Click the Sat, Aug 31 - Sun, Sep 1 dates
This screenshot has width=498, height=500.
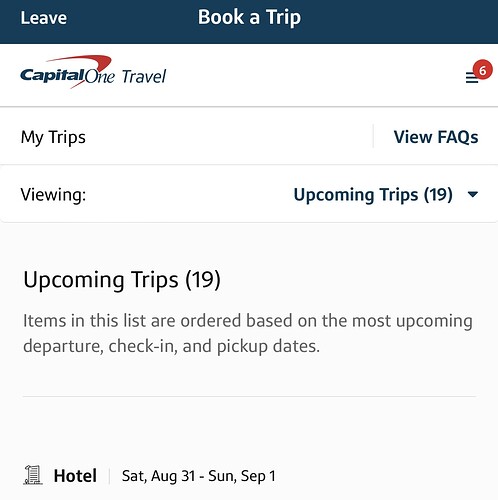199,476
